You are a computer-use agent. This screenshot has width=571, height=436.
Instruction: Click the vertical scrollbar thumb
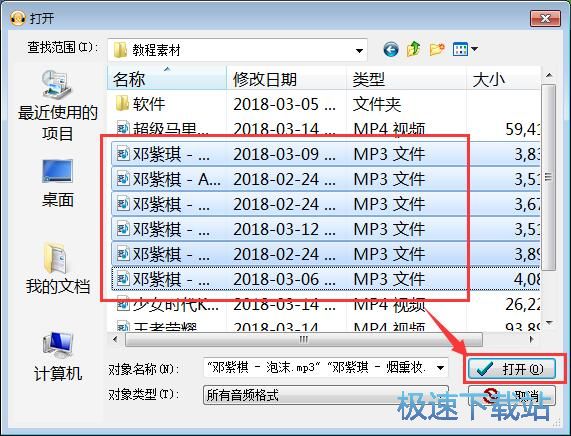coord(549,177)
